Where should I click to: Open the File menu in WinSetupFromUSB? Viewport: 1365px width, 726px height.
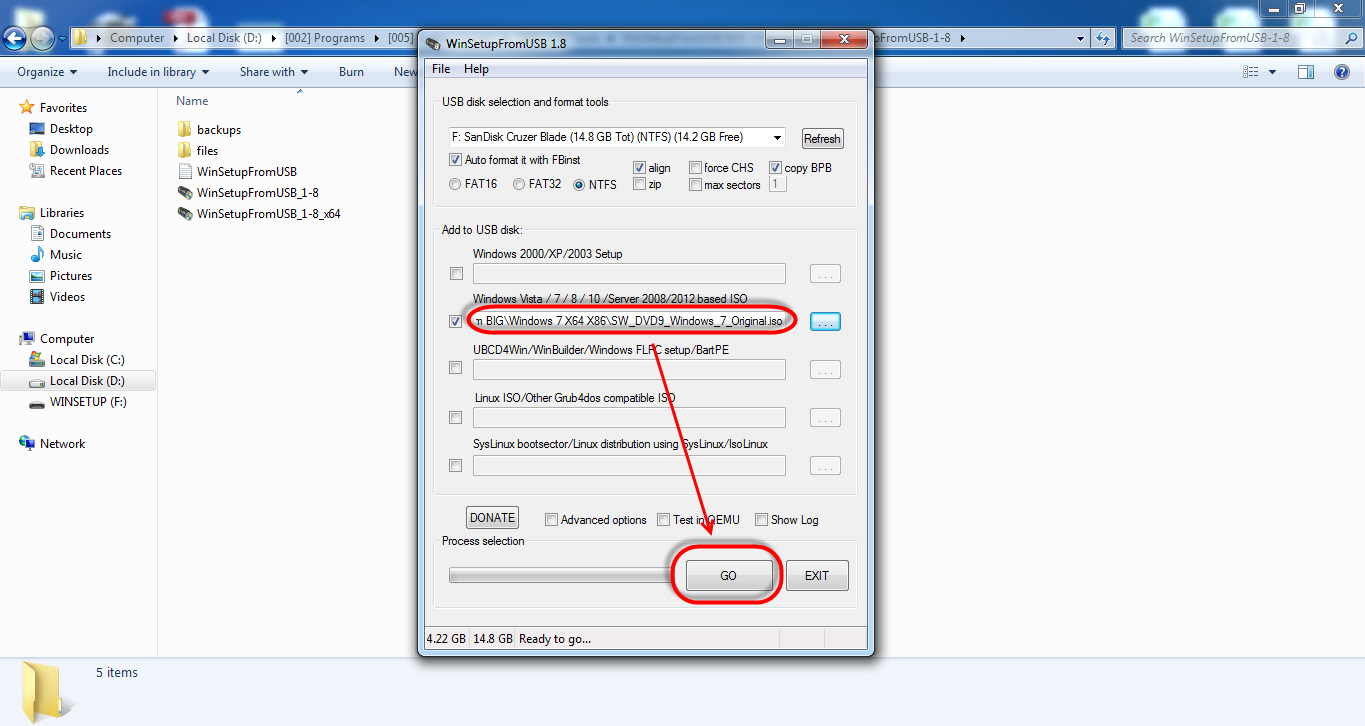[440, 68]
